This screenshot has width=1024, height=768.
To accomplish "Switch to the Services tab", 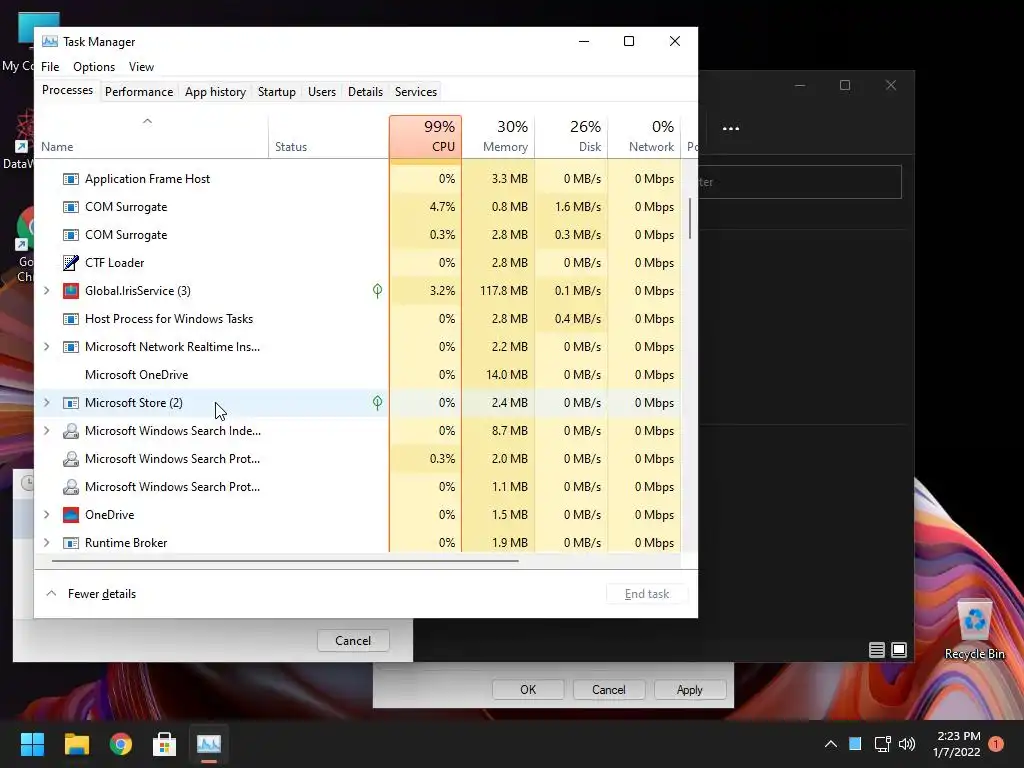I will [x=416, y=92].
